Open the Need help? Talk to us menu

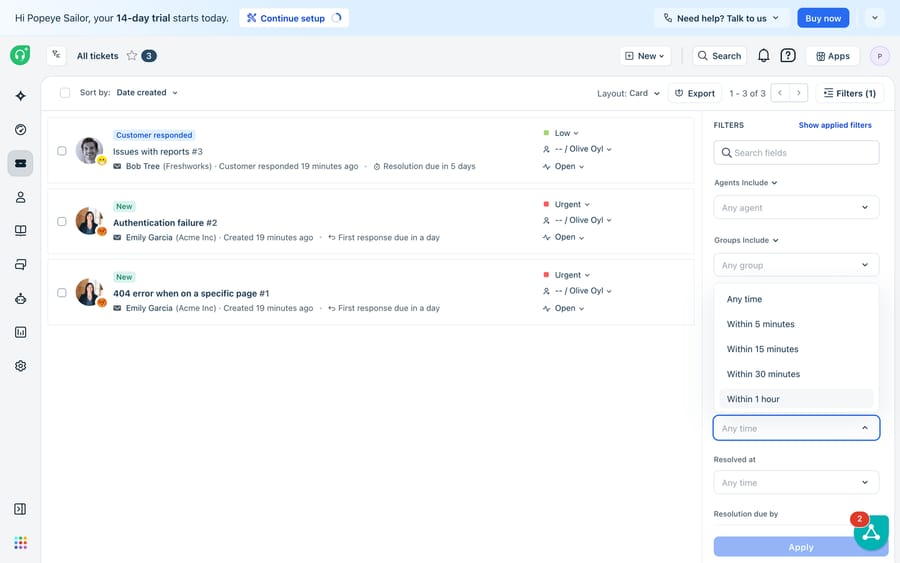721,18
